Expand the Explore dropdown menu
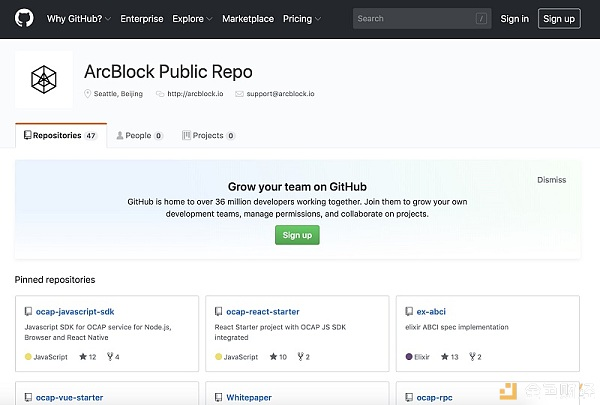 click(192, 19)
